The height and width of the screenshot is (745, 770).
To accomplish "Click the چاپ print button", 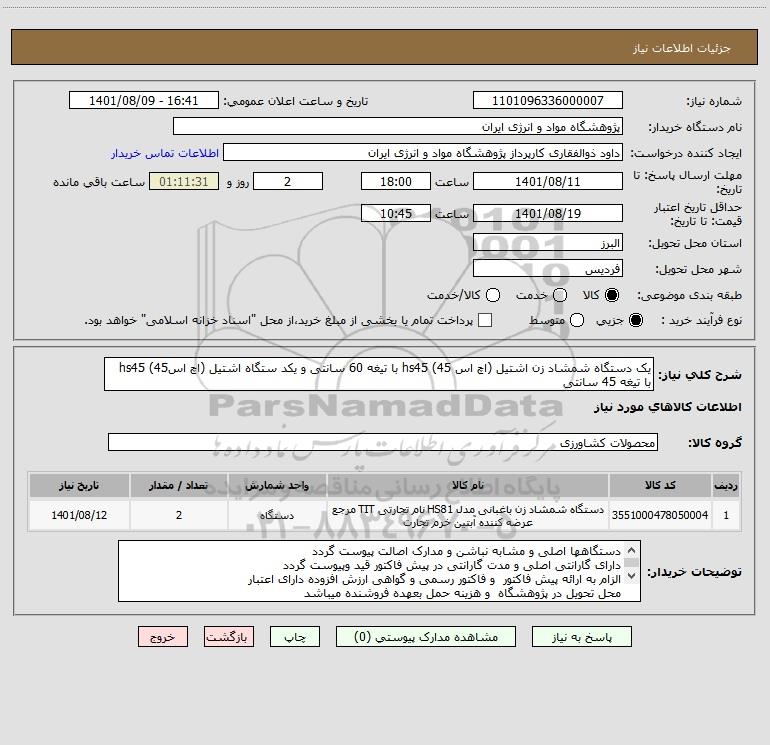I will [x=295, y=637].
